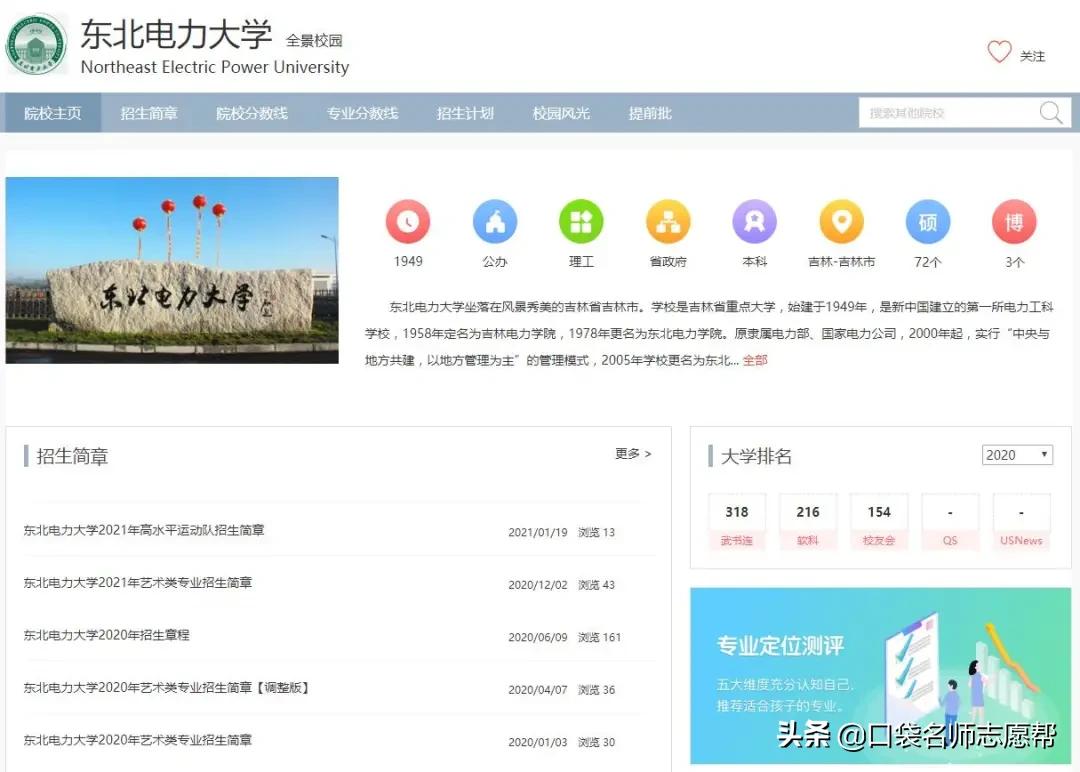Click the search magnifier icon
This screenshot has width=1080, height=772.
pos(1050,113)
